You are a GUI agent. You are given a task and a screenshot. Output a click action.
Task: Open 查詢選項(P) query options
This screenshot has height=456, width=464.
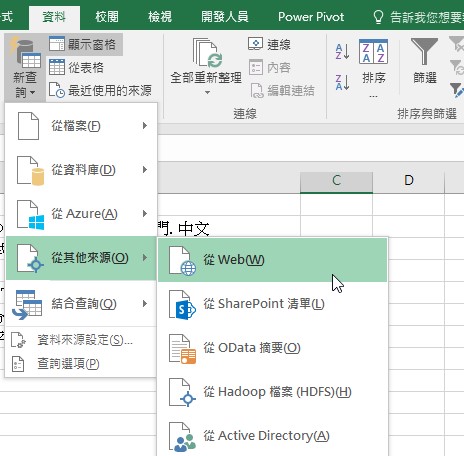coord(81,364)
